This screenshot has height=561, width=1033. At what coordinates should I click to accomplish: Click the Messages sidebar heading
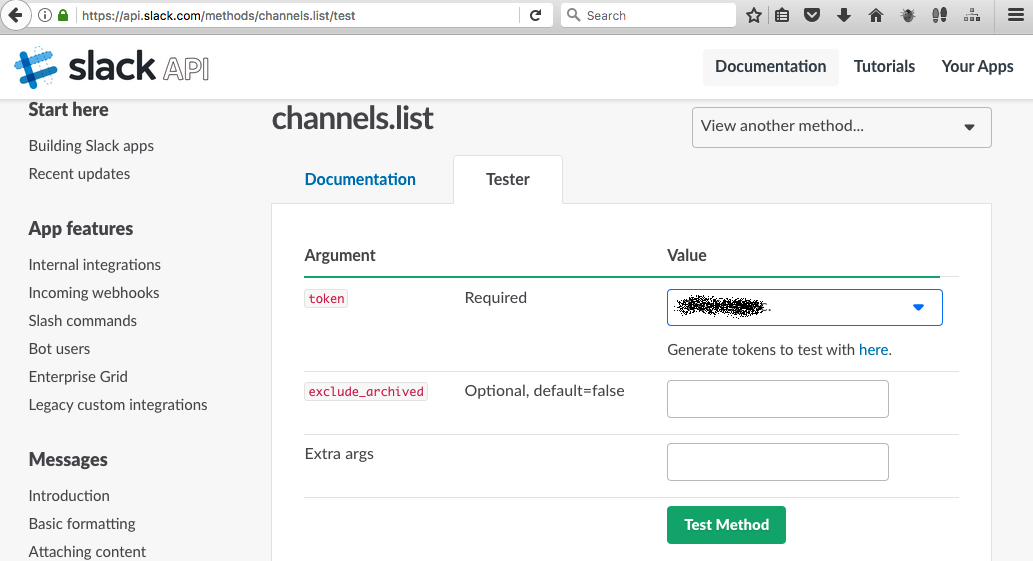(x=68, y=460)
